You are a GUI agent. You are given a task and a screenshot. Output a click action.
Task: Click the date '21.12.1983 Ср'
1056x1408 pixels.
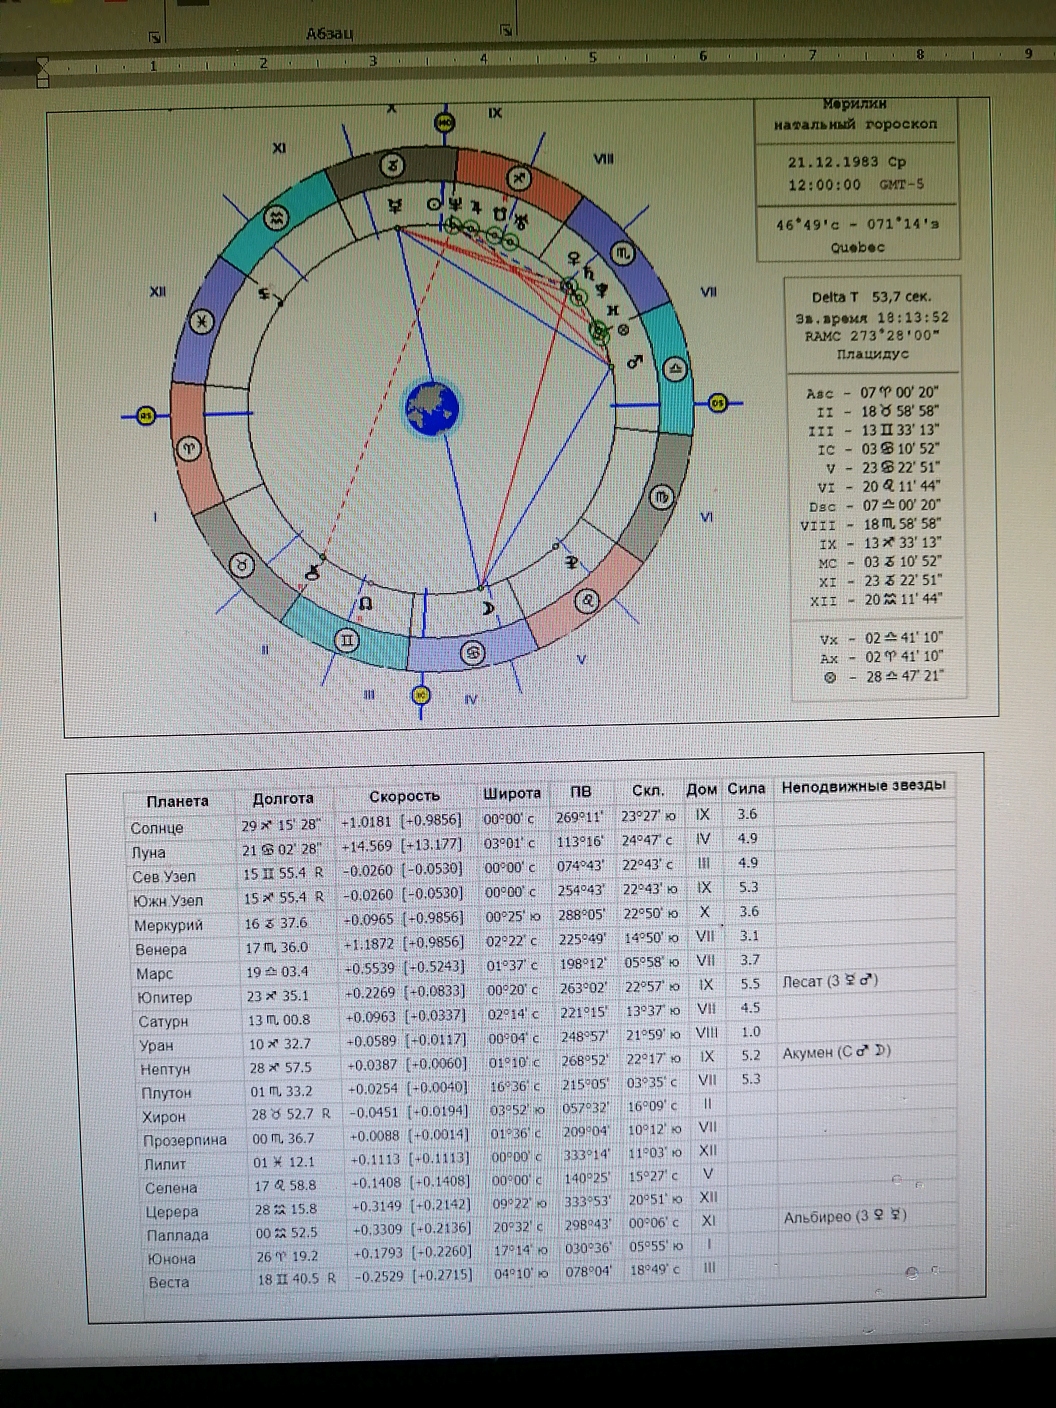(846, 162)
